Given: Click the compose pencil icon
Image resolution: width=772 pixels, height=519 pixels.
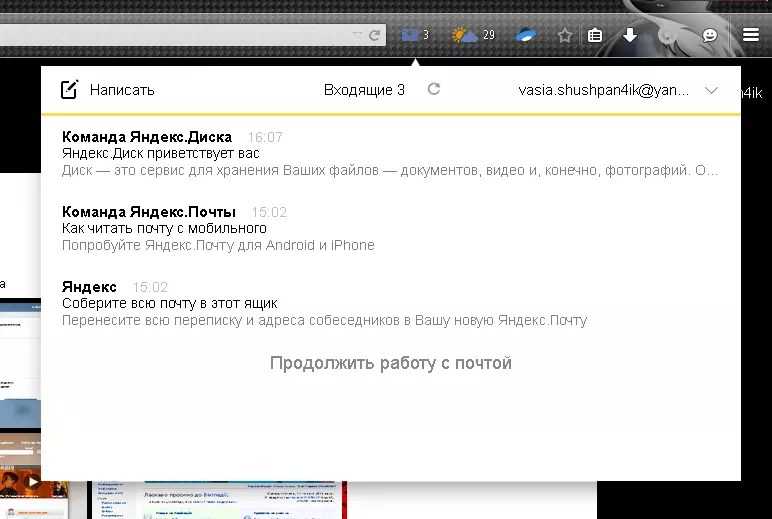Looking at the screenshot, I should pos(69,90).
